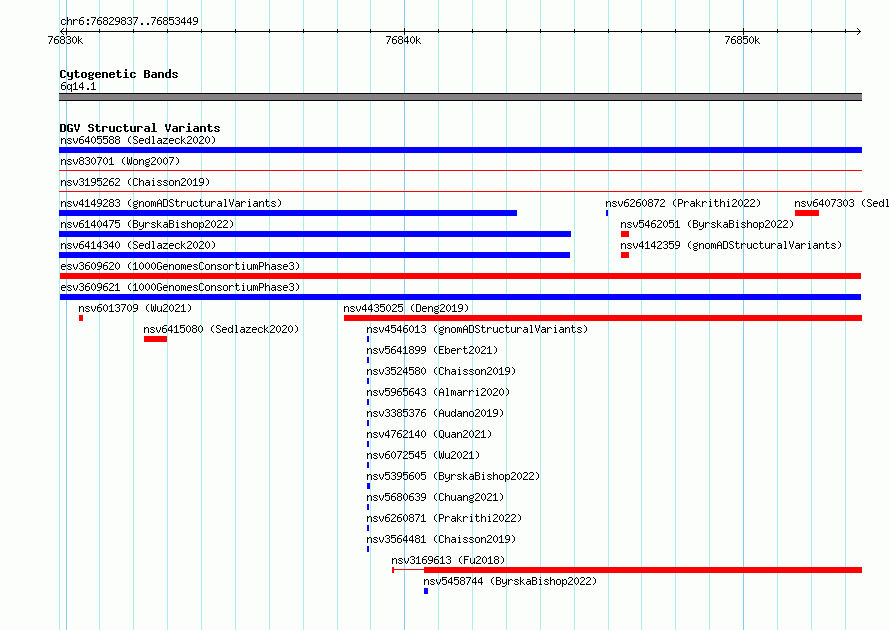The image size is (890, 630).
Task: Open the nsv3564481 (Chaisson2019) label
Action: point(441,539)
